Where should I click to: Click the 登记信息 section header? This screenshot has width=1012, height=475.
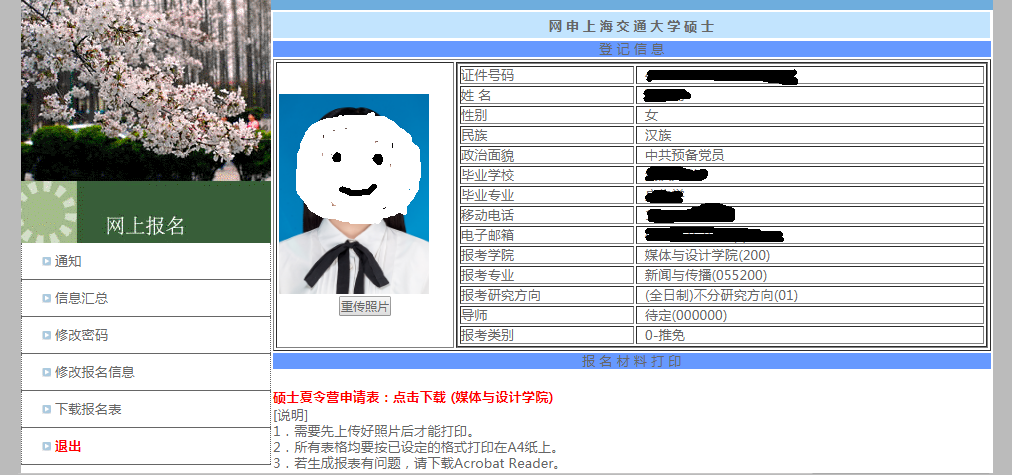click(632, 49)
